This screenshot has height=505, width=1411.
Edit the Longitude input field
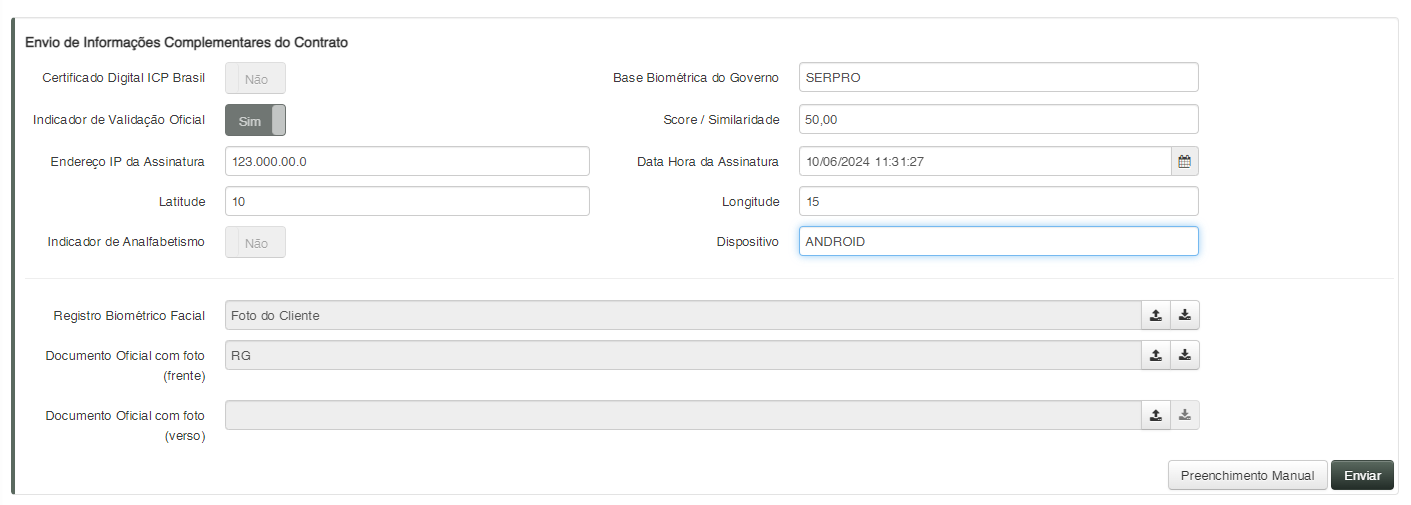point(998,201)
